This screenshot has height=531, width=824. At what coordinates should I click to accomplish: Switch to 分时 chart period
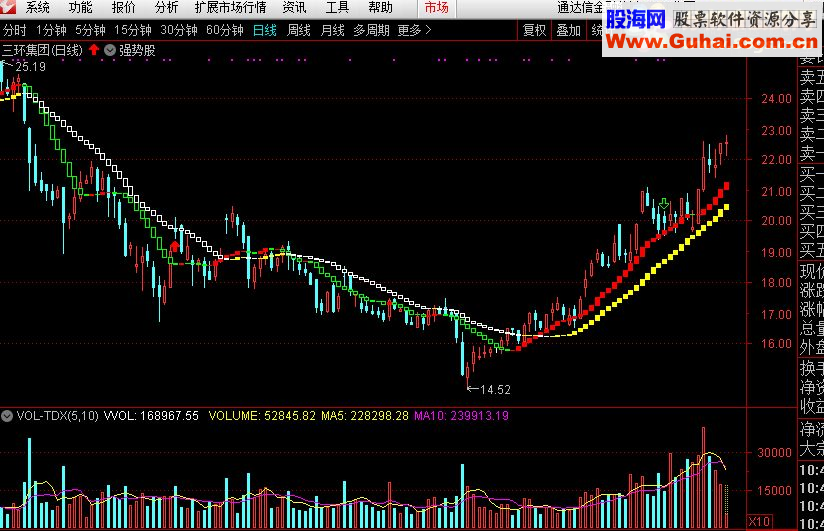tap(14, 30)
